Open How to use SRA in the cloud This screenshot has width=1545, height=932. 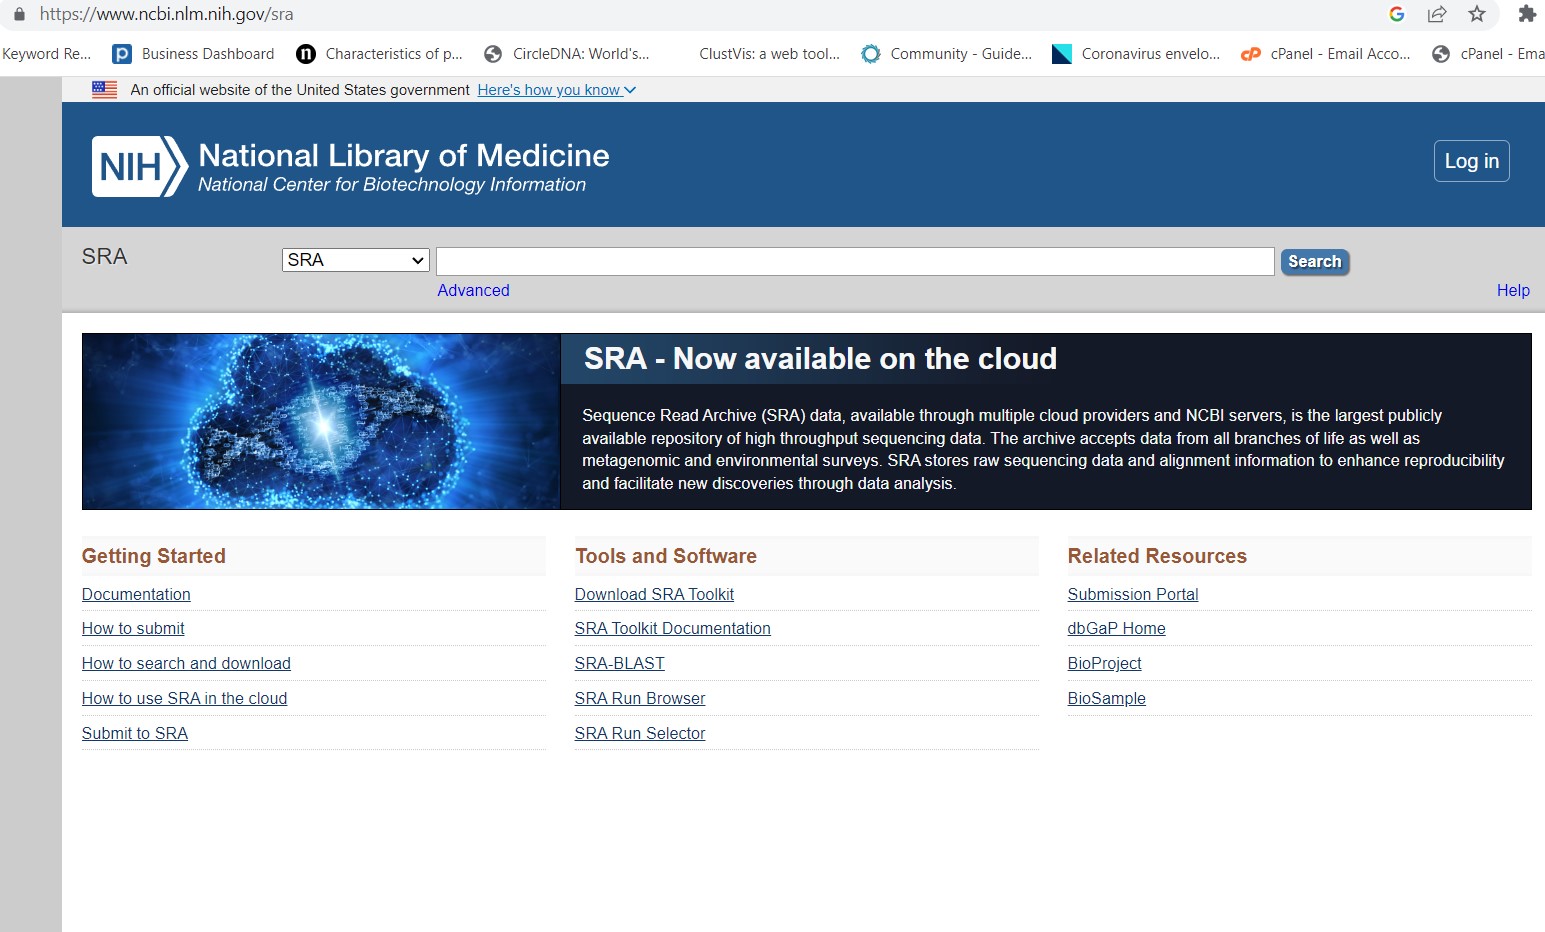184,698
